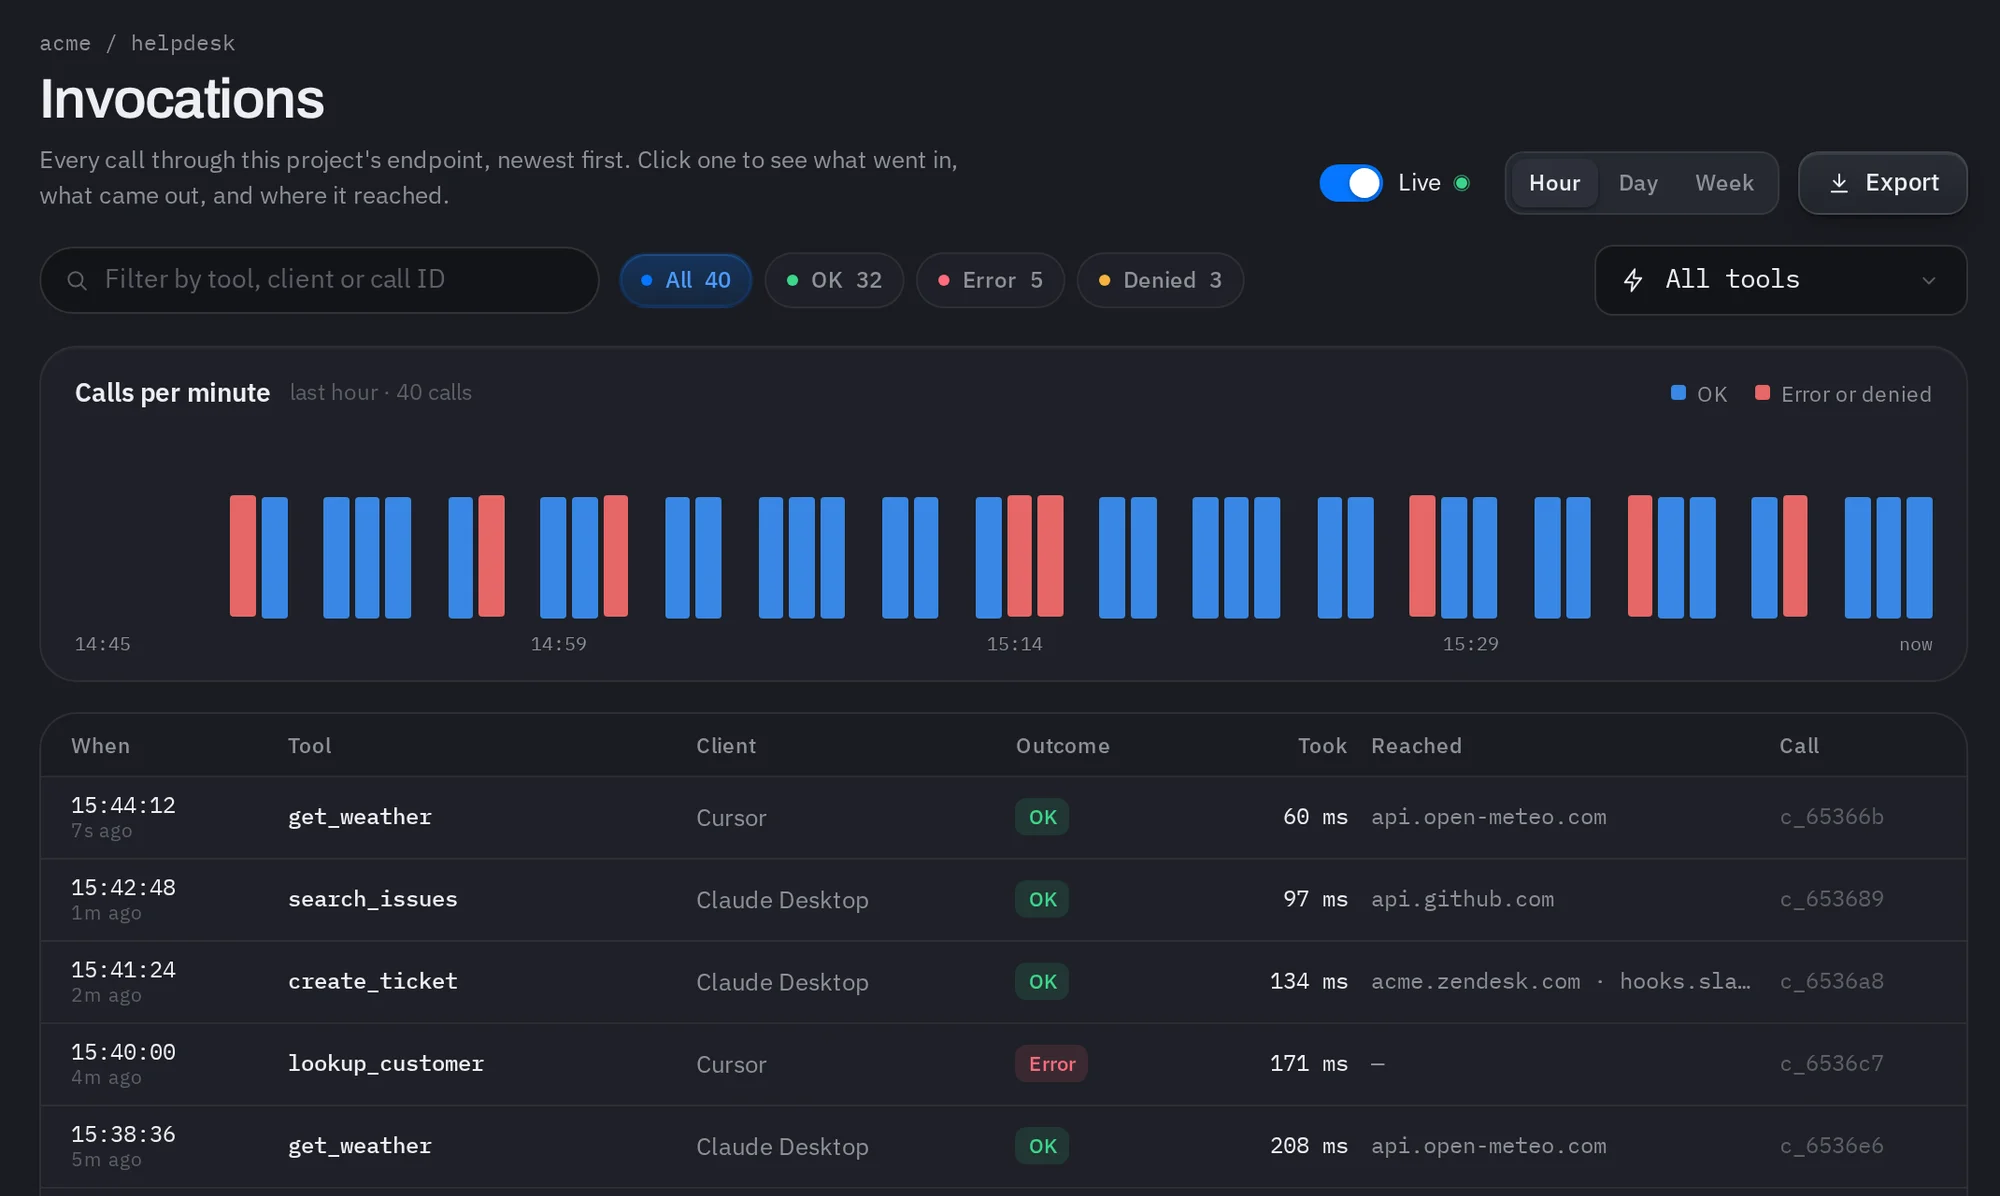The width and height of the screenshot is (2000, 1196).
Task: Click the Tool column header
Action: tap(309, 746)
